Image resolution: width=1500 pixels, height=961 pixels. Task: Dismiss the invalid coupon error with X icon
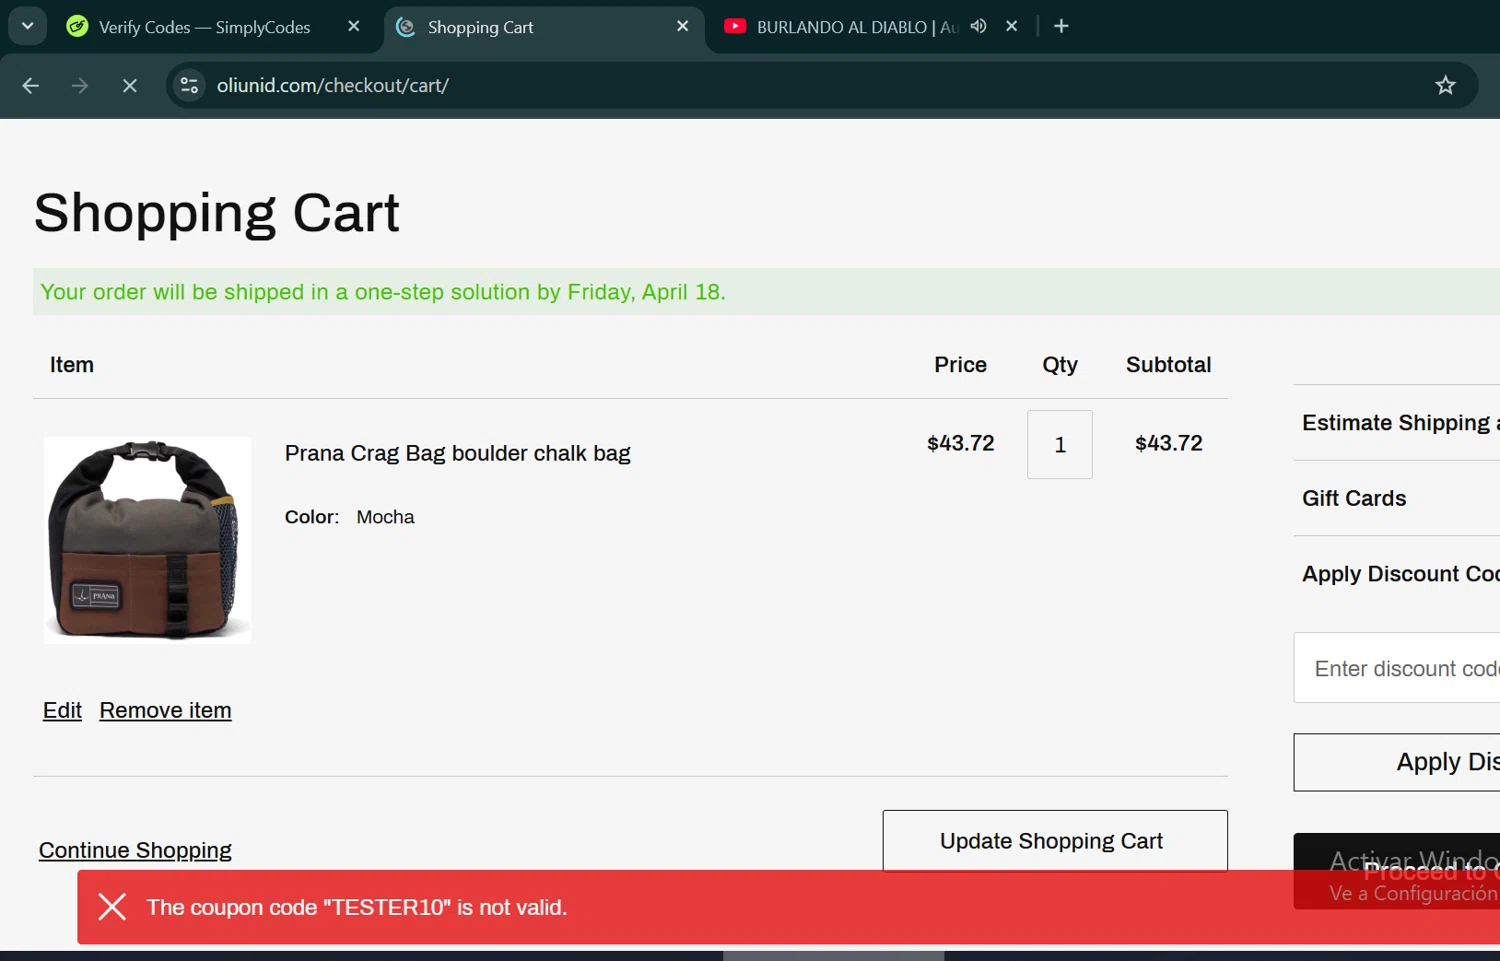112,907
